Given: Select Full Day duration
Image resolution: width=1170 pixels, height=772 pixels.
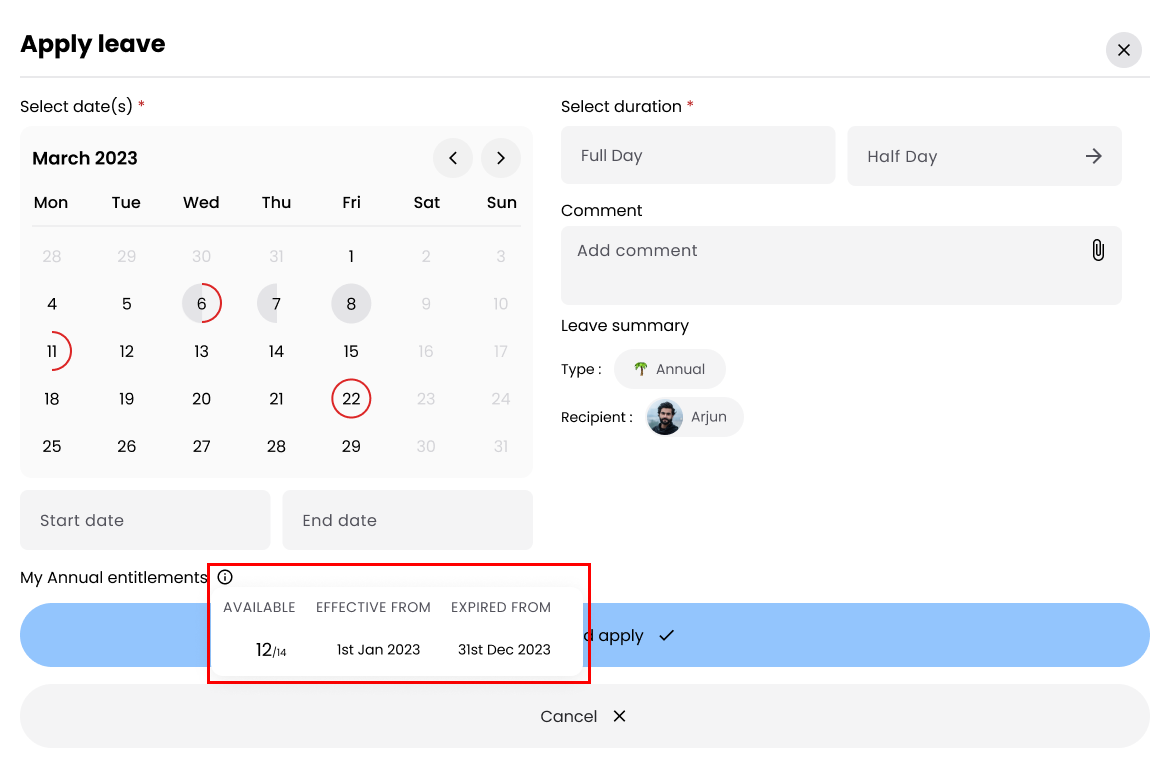Looking at the screenshot, I should [697, 155].
